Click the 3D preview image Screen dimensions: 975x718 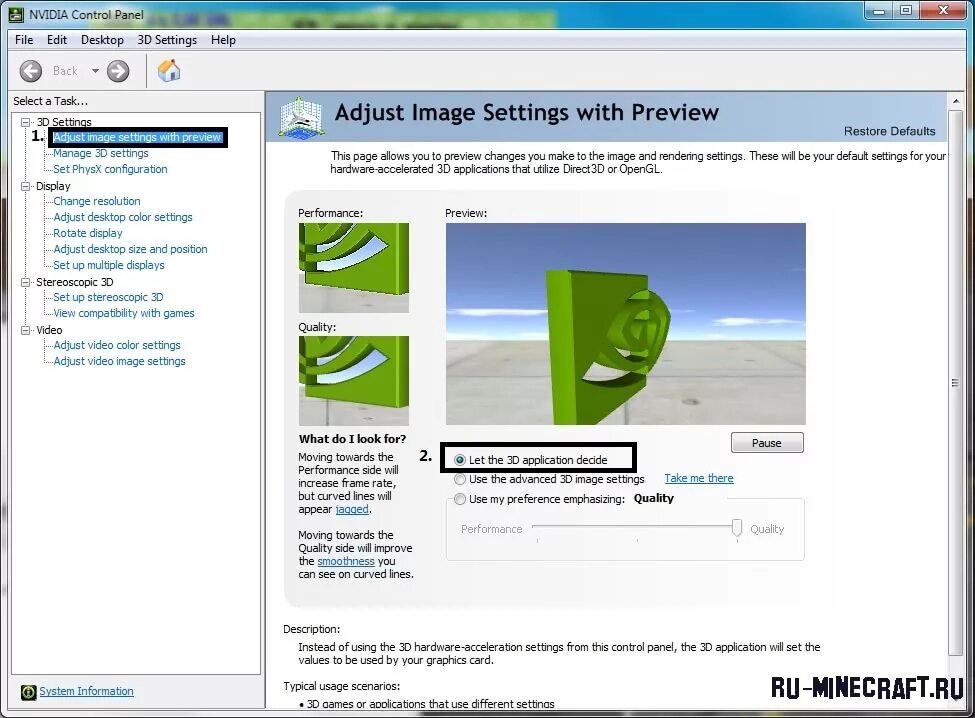(626, 324)
